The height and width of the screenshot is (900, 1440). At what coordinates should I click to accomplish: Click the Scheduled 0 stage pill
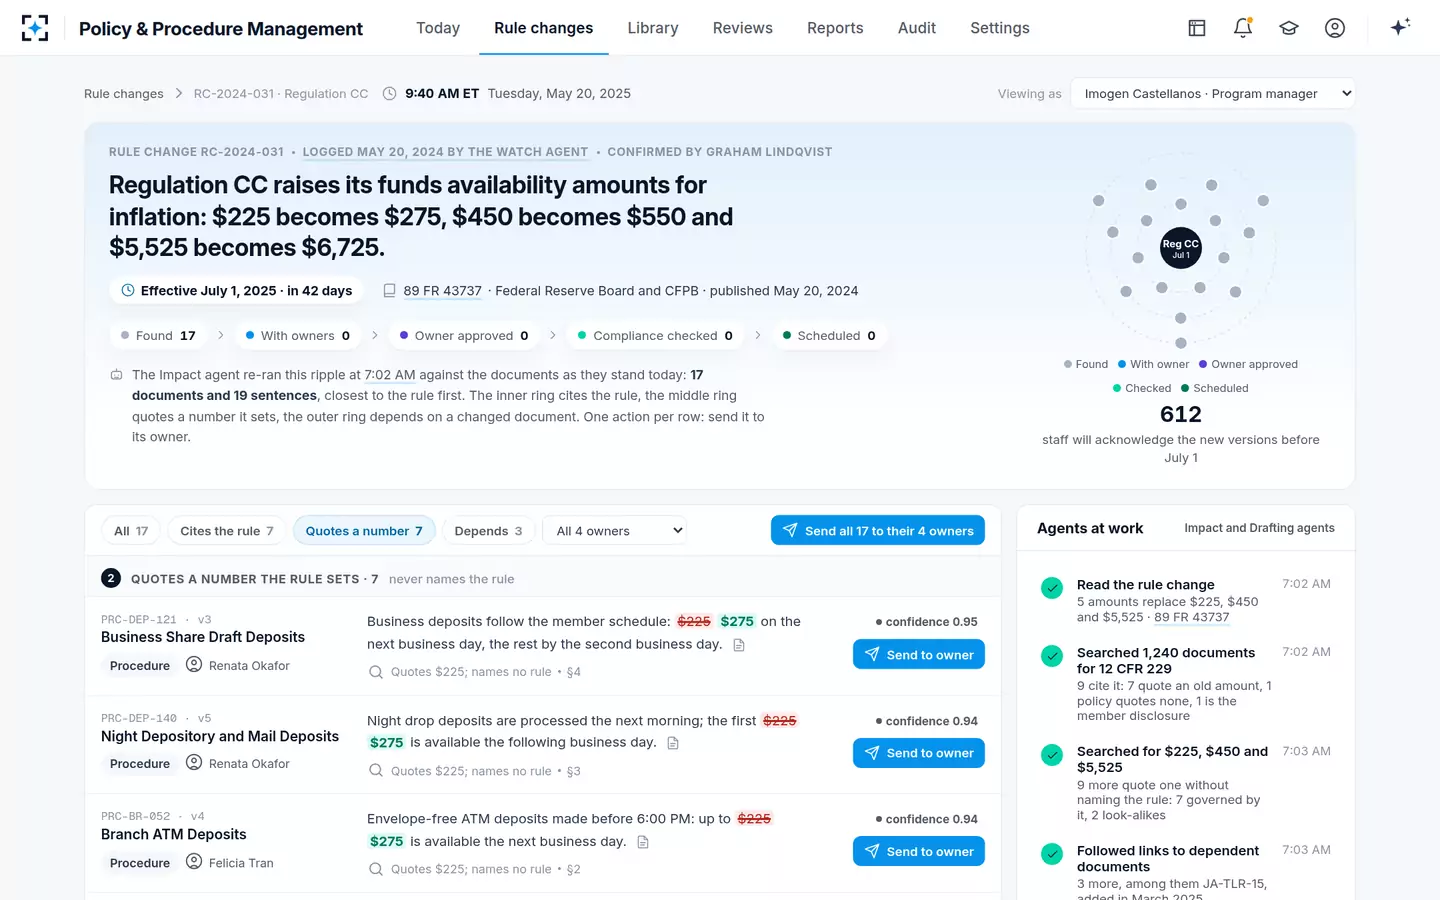click(829, 336)
